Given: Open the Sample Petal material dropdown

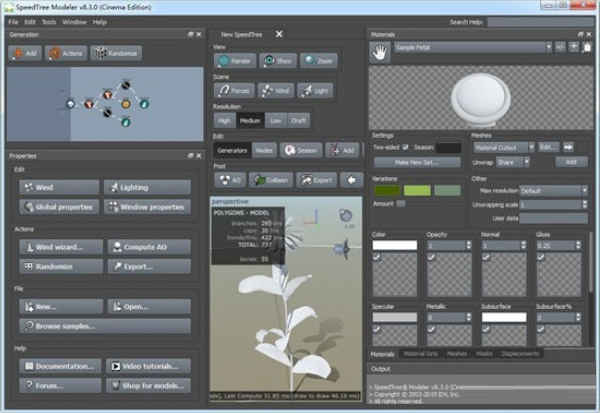Looking at the screenshot, I should (472, 47).
